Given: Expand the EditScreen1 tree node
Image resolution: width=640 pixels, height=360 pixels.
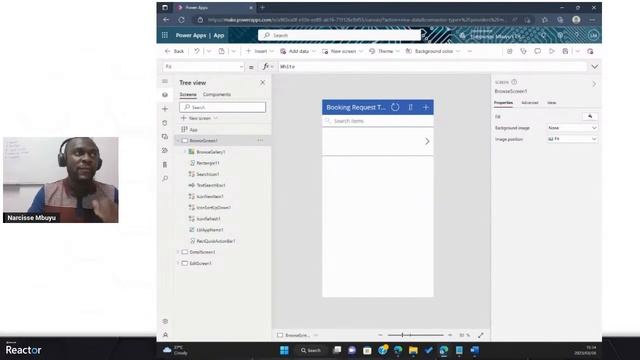Looking at the screenshot, I should pyautogui.click(x=178, y=263).
